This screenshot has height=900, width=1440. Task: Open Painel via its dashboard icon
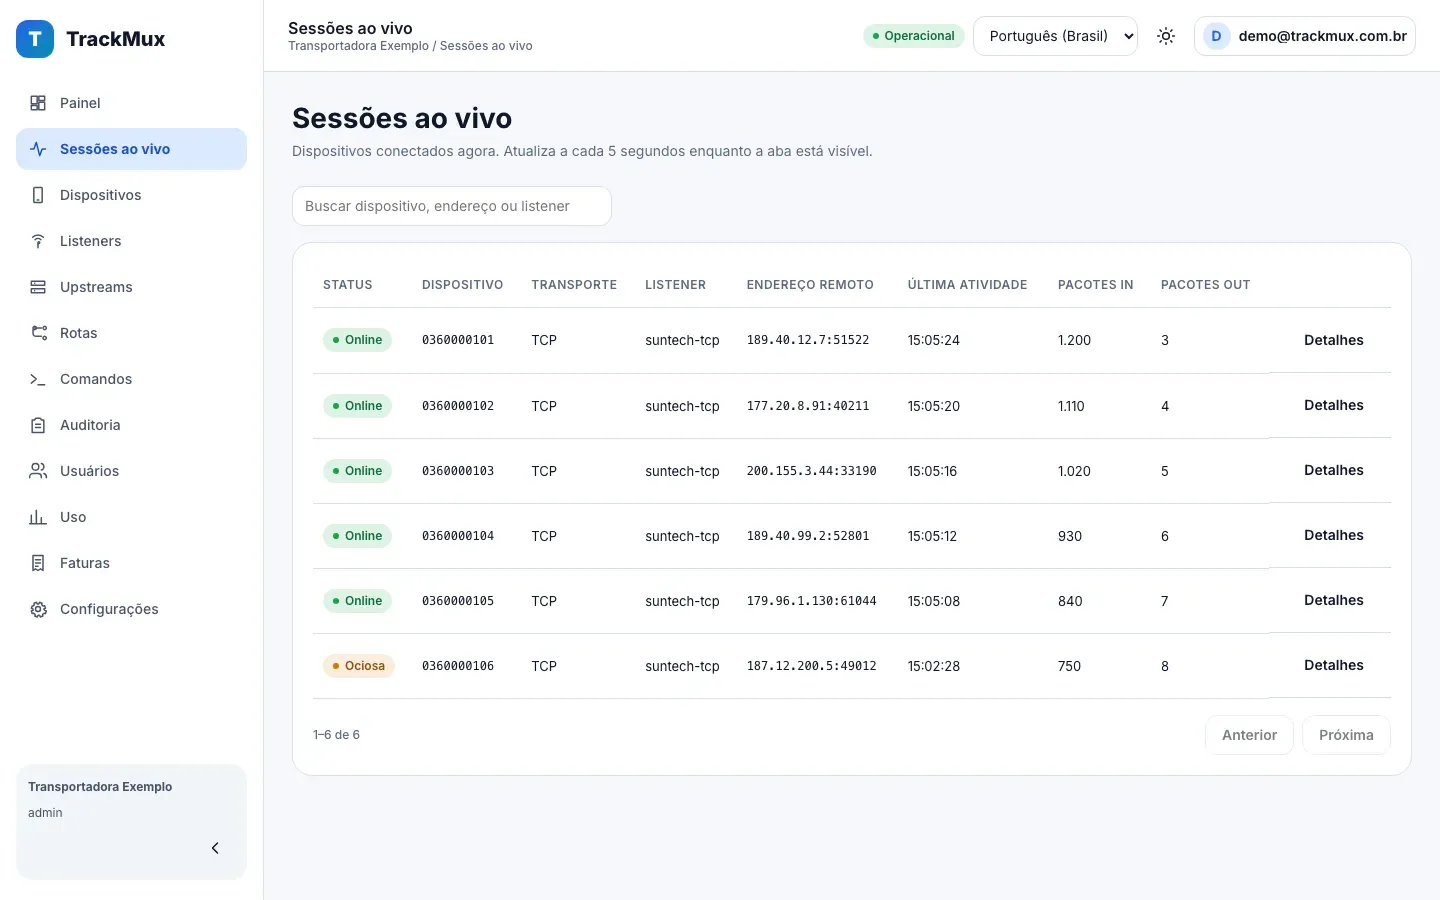tap(38, 103)
